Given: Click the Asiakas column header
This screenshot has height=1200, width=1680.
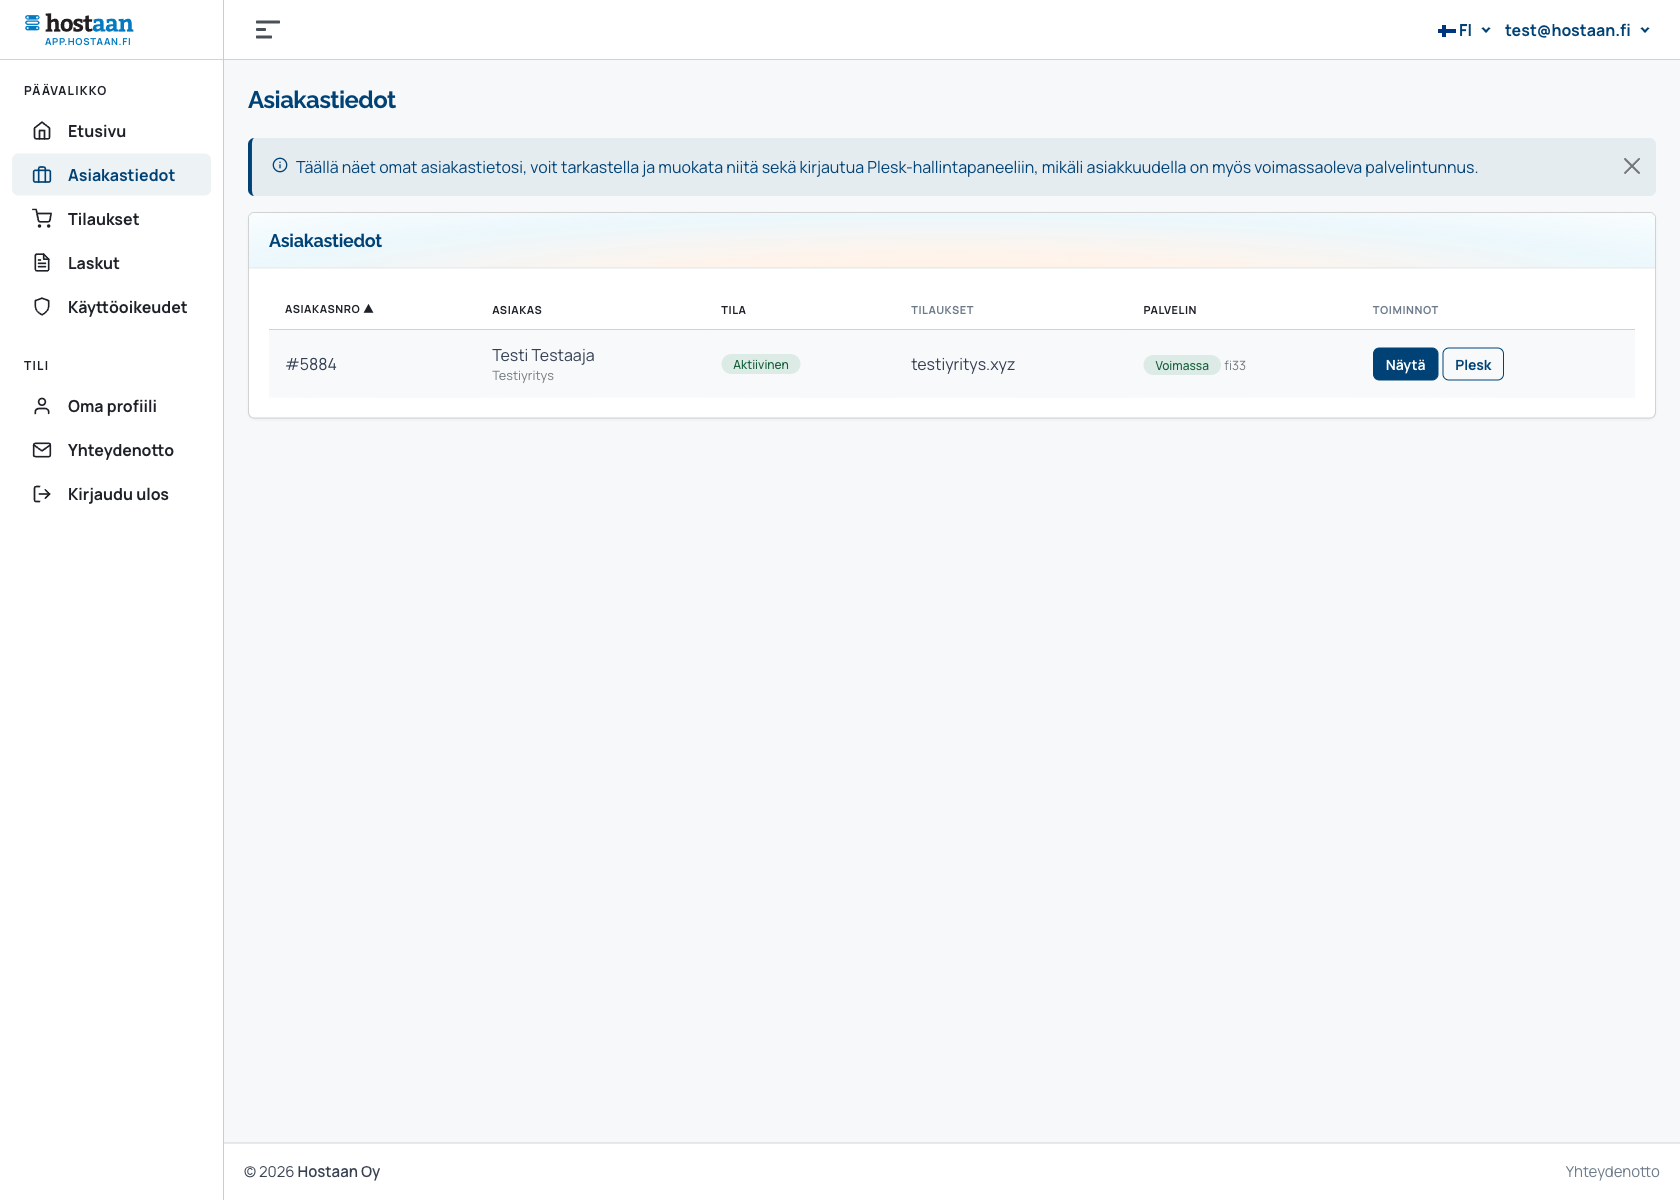Looking at the screenshot, I should tap(517, 310).
